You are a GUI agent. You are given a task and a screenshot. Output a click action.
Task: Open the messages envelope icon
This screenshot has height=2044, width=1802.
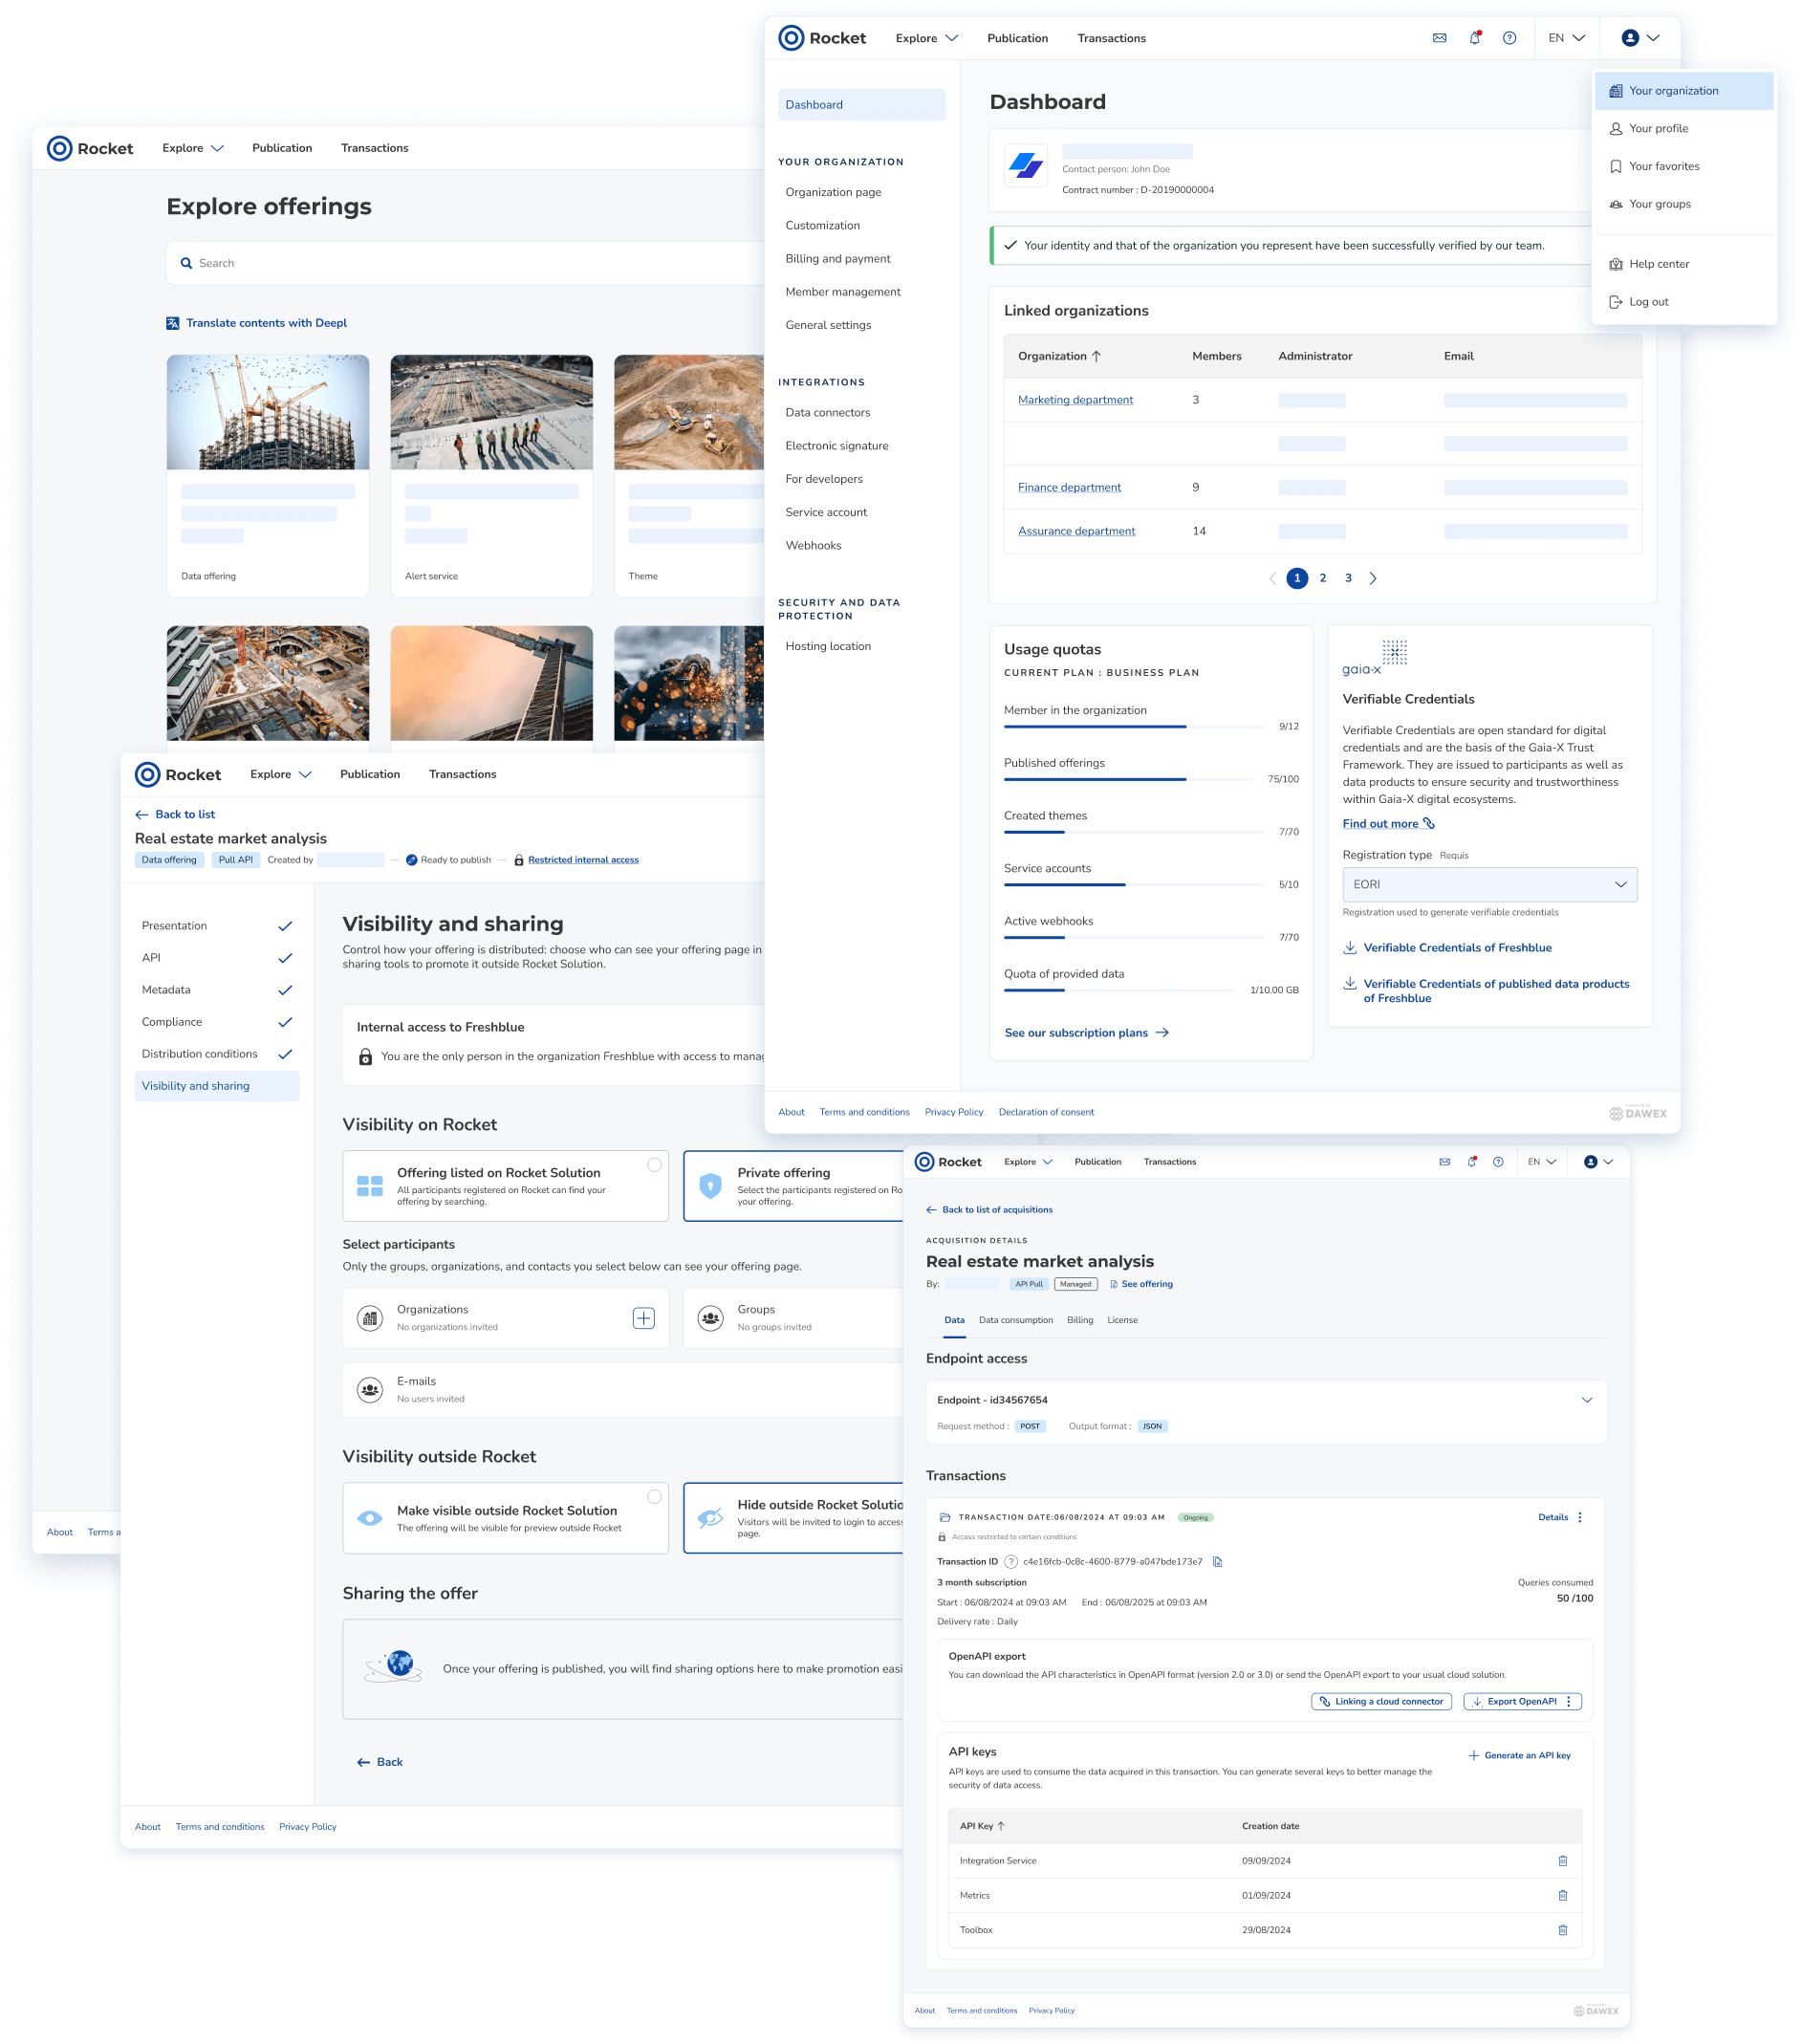(x=1440, y=38)
